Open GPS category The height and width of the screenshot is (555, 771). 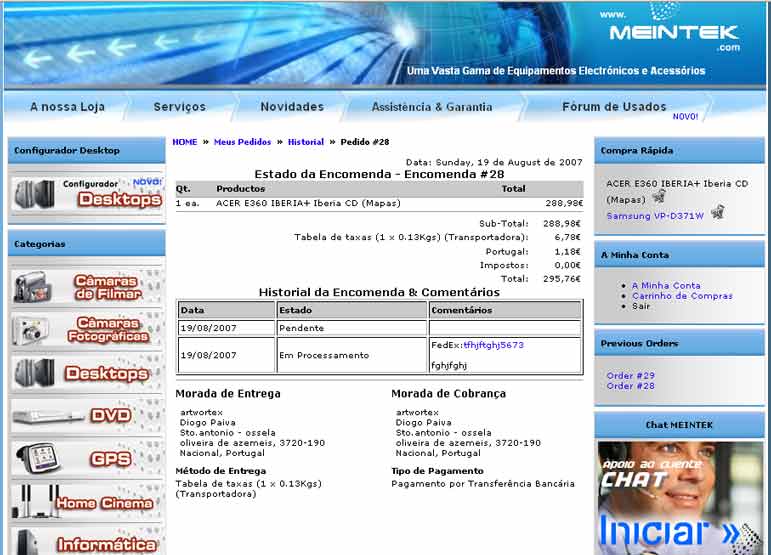point(87,458)
